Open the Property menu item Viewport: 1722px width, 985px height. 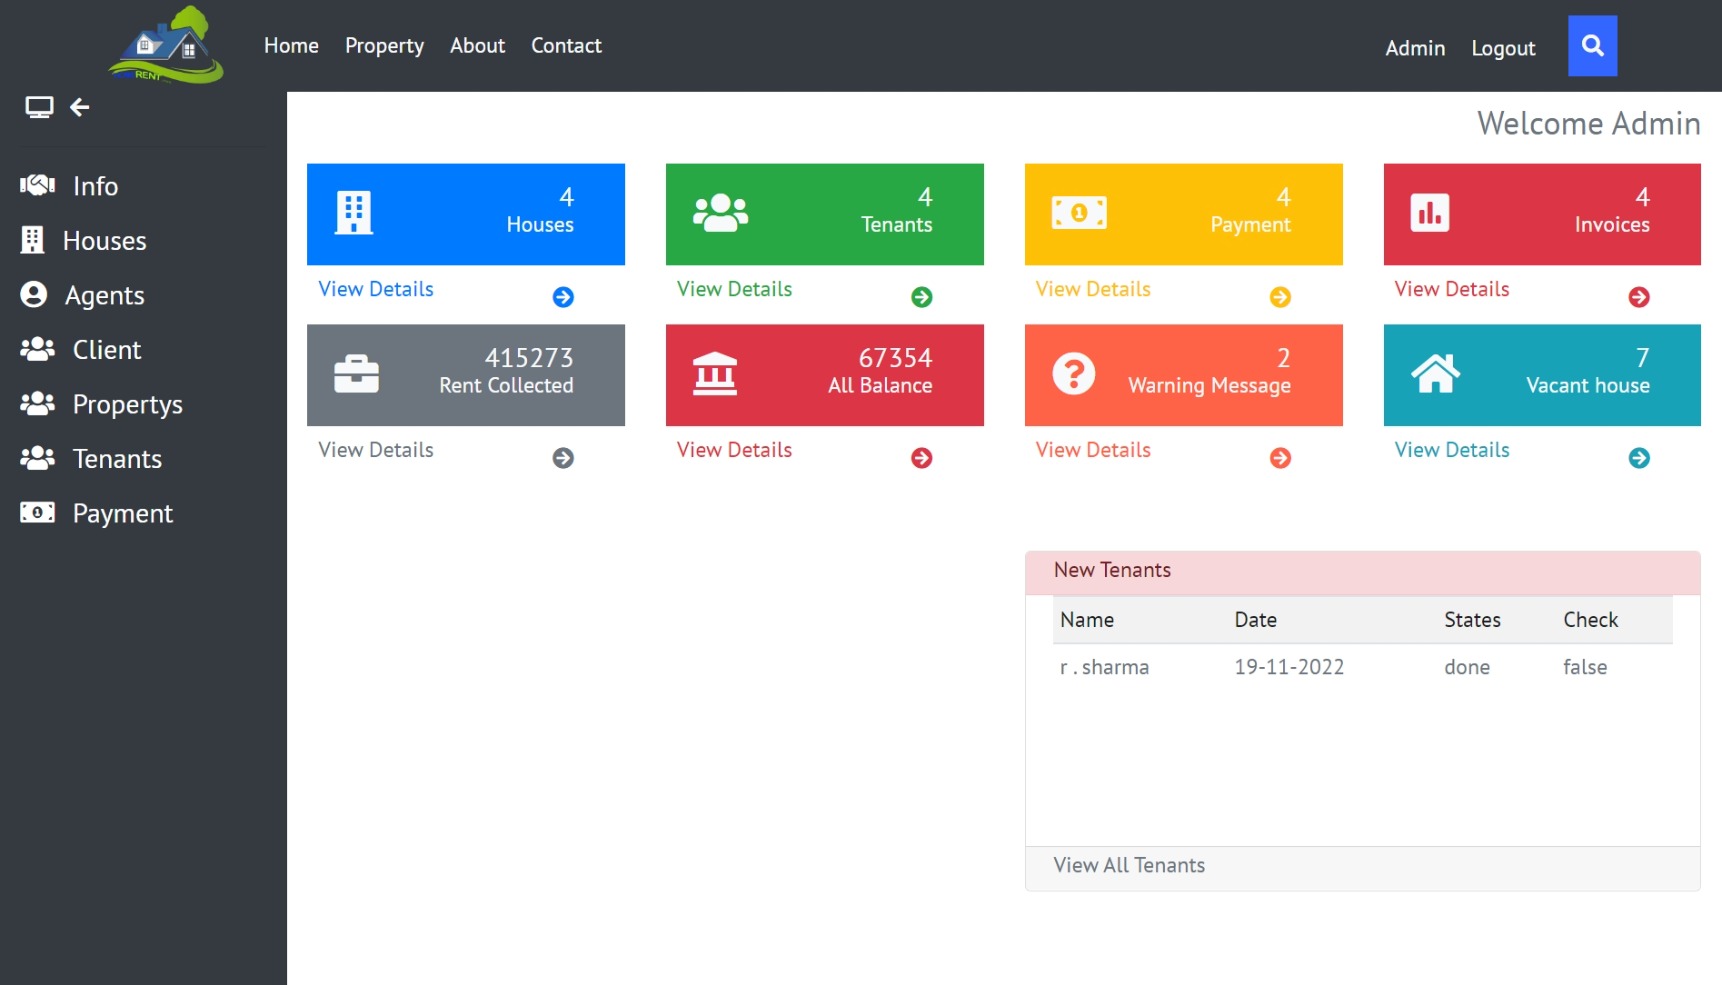click(384, 45)
